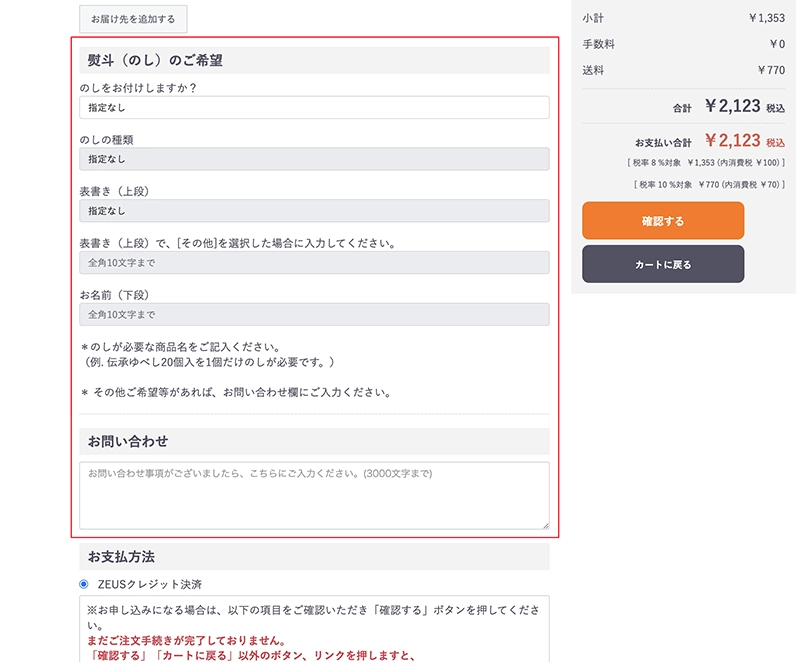
Task: Click the red お支払い合計 ￥2,123 total
Action: (733, 142)
